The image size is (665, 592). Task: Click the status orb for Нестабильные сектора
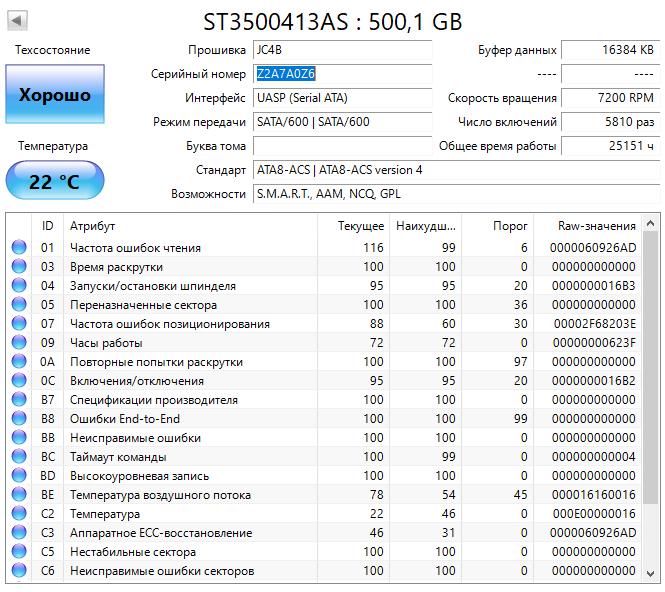click(19, 552)
